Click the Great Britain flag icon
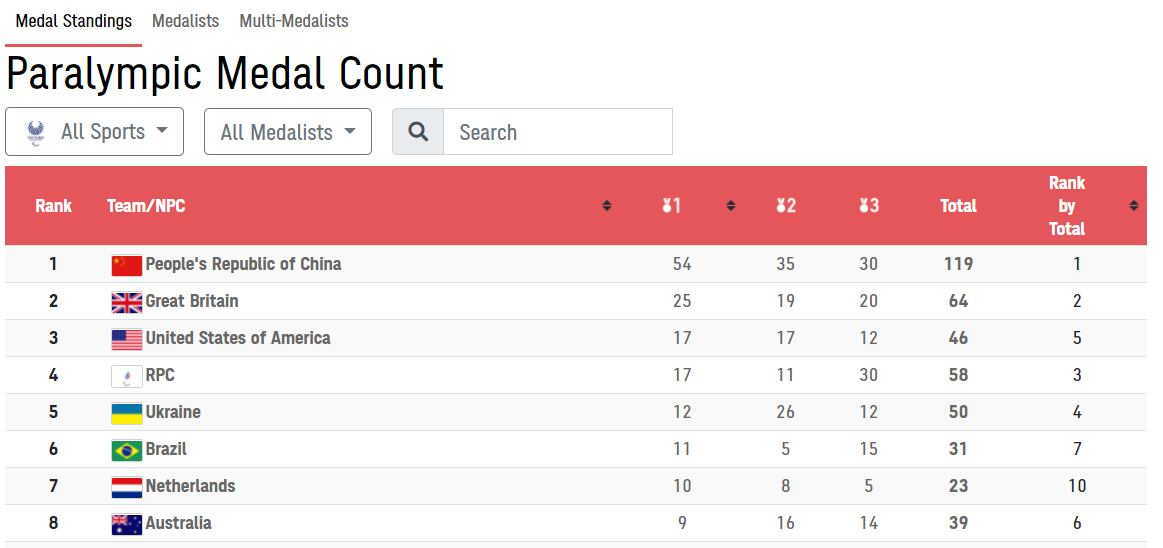The height and width of the screenshot is (548, 1163). click(x=127, y=302)
